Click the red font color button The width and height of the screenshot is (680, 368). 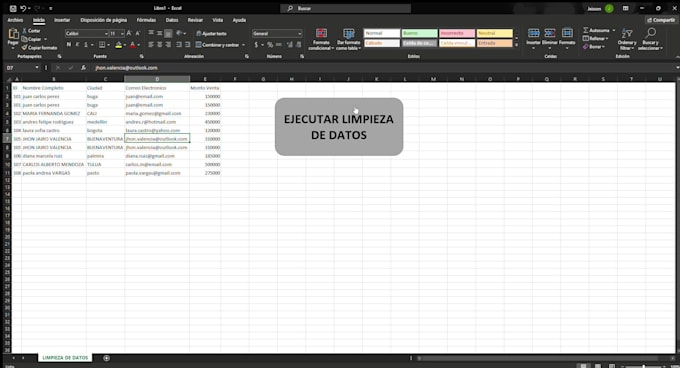click(x=133, y=45)
